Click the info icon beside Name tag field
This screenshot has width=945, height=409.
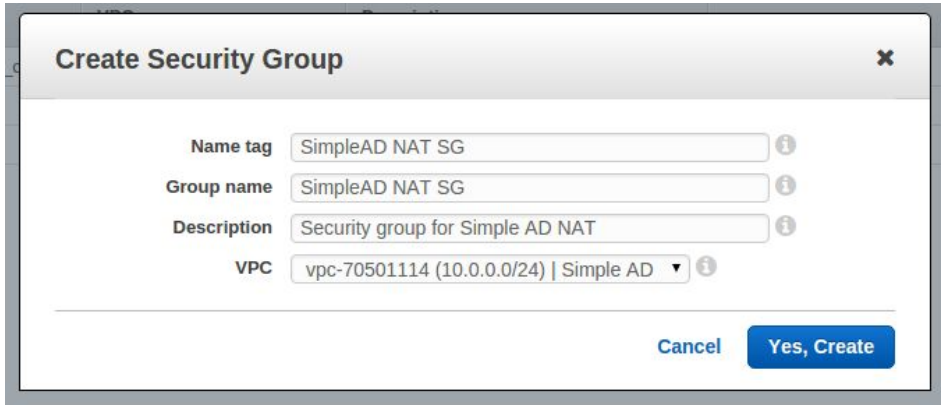coord(786,146)
